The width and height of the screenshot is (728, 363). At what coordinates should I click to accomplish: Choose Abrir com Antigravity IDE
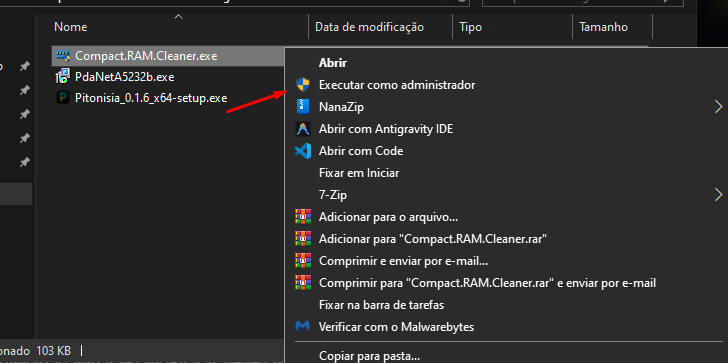[386, 129]
